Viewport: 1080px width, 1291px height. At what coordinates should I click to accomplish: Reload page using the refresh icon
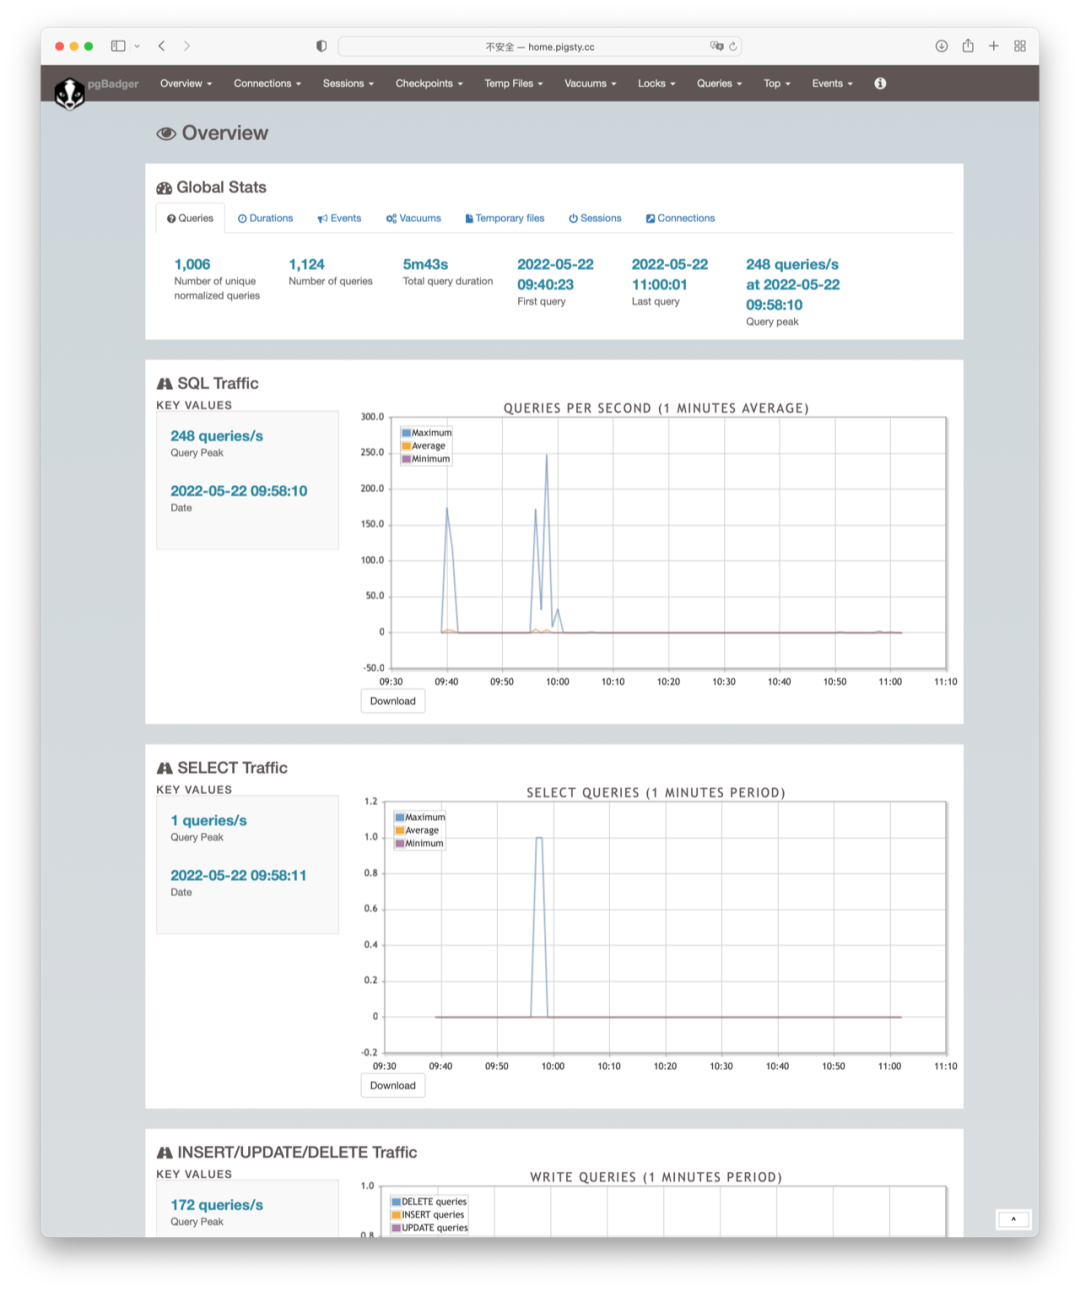tap(733, 47)
